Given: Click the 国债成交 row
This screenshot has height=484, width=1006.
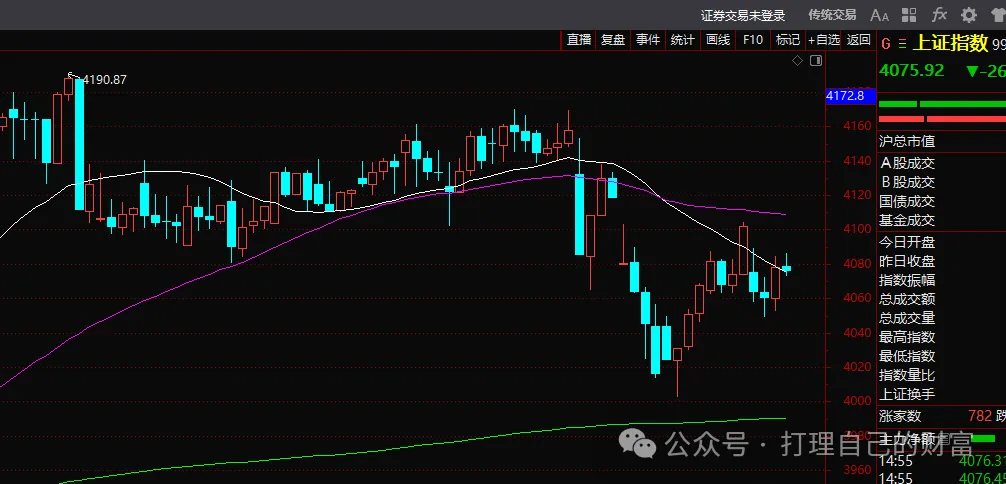Looking at the screenshot, I should click(941, 202).
